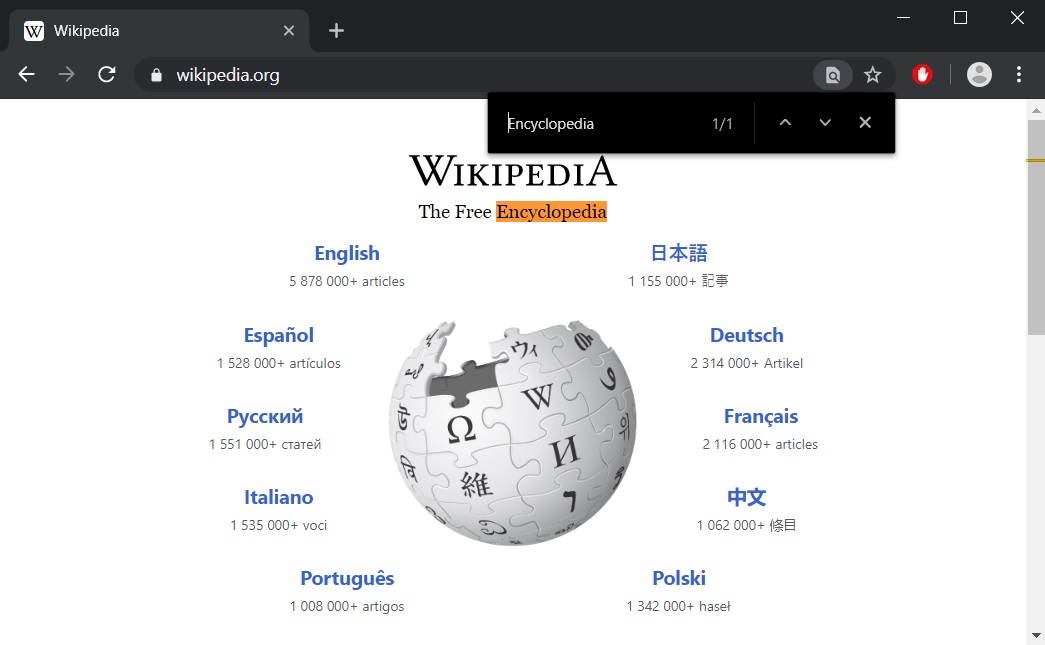Viewport: 1045px width, 645px height.
Task: Open Japanese 日本語 Wikipedia
Action: (x=678, y=253)
